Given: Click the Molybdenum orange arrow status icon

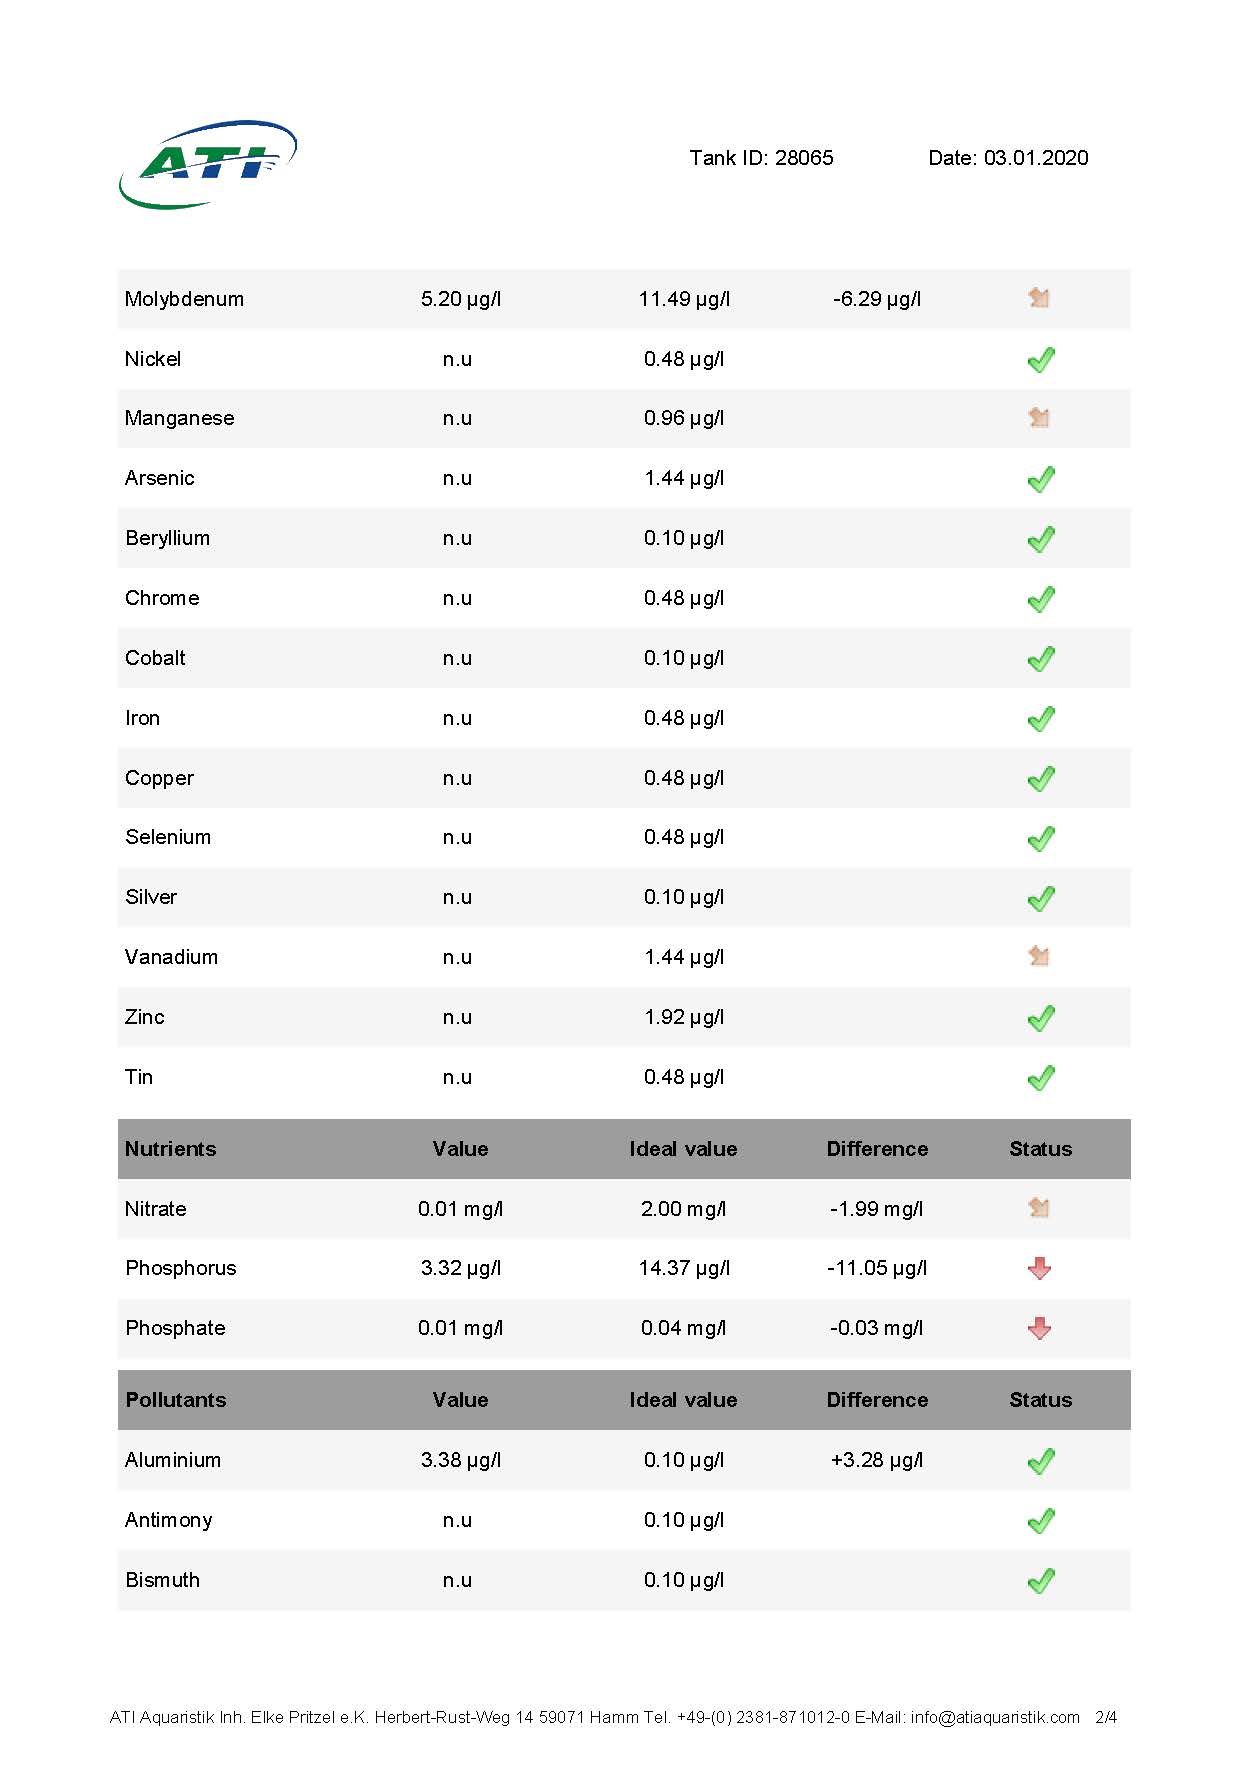Looking at the screenshot, I should pyautogui.click(x=1039, y=297).
